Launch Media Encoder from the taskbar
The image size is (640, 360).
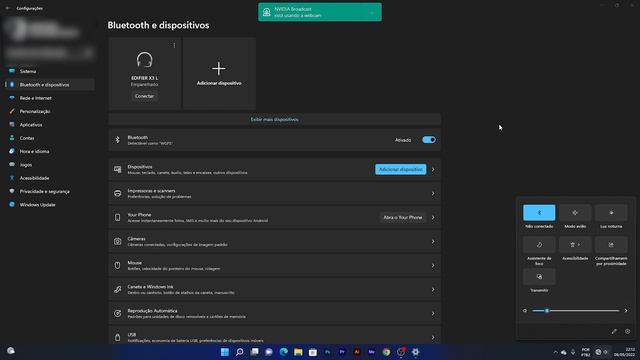click(x=371, y=352)
